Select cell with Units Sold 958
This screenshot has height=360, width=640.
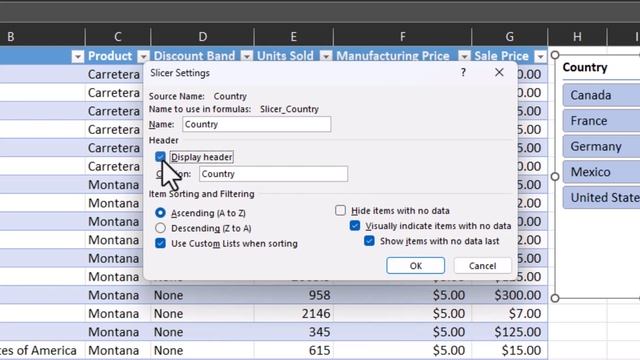tap(293, 295)
